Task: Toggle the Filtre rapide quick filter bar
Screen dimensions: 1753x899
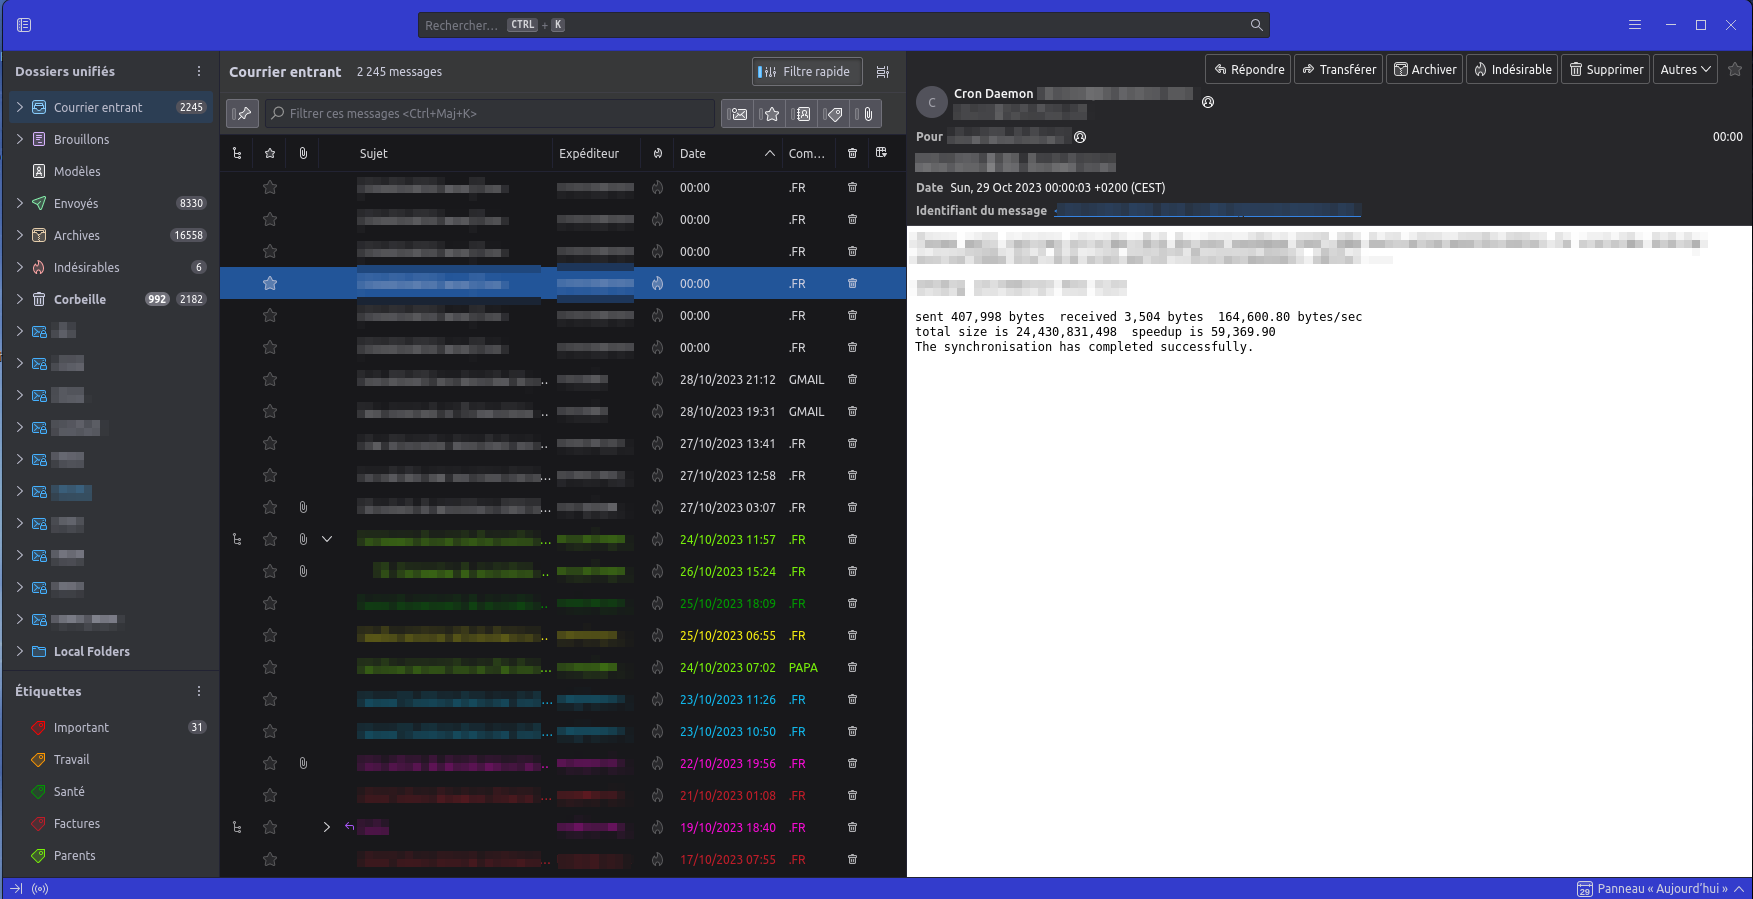Action: pos(804,72)
